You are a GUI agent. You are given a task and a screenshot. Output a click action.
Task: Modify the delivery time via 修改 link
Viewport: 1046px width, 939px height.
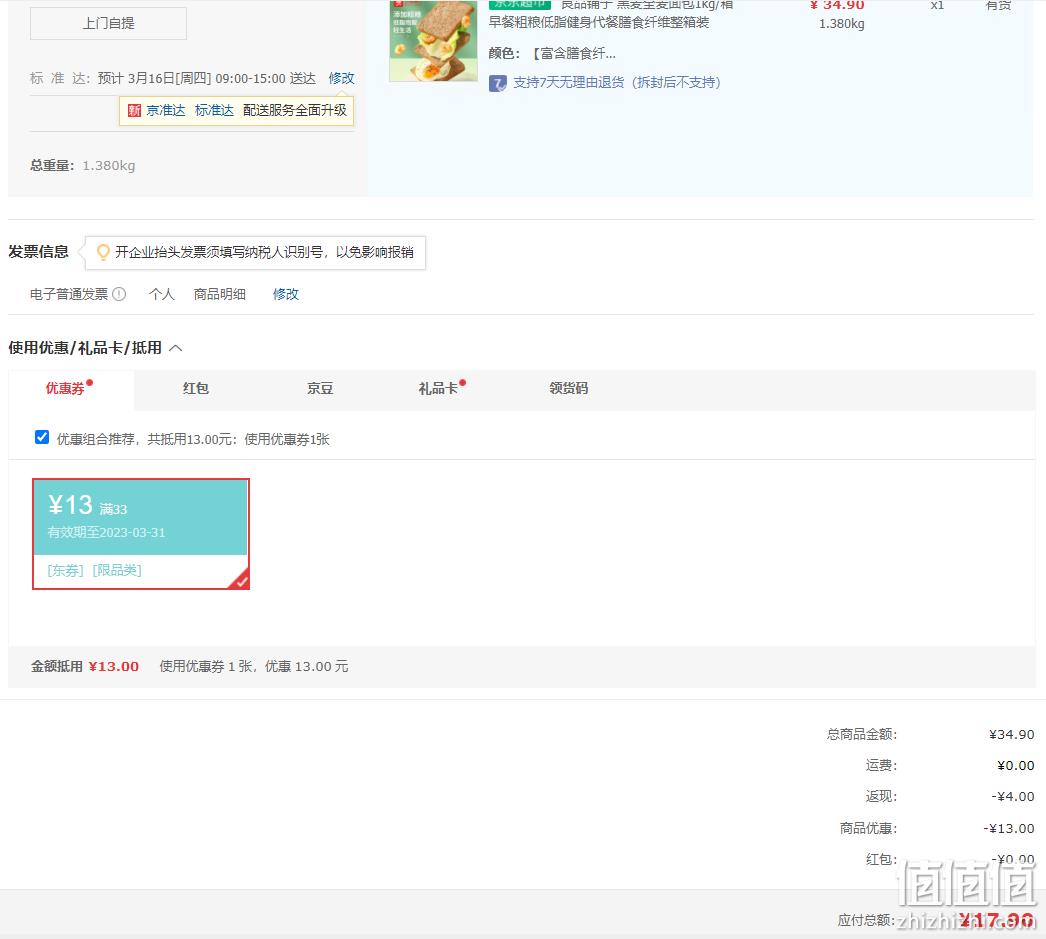pyautogui.click(x=341, y=78)
